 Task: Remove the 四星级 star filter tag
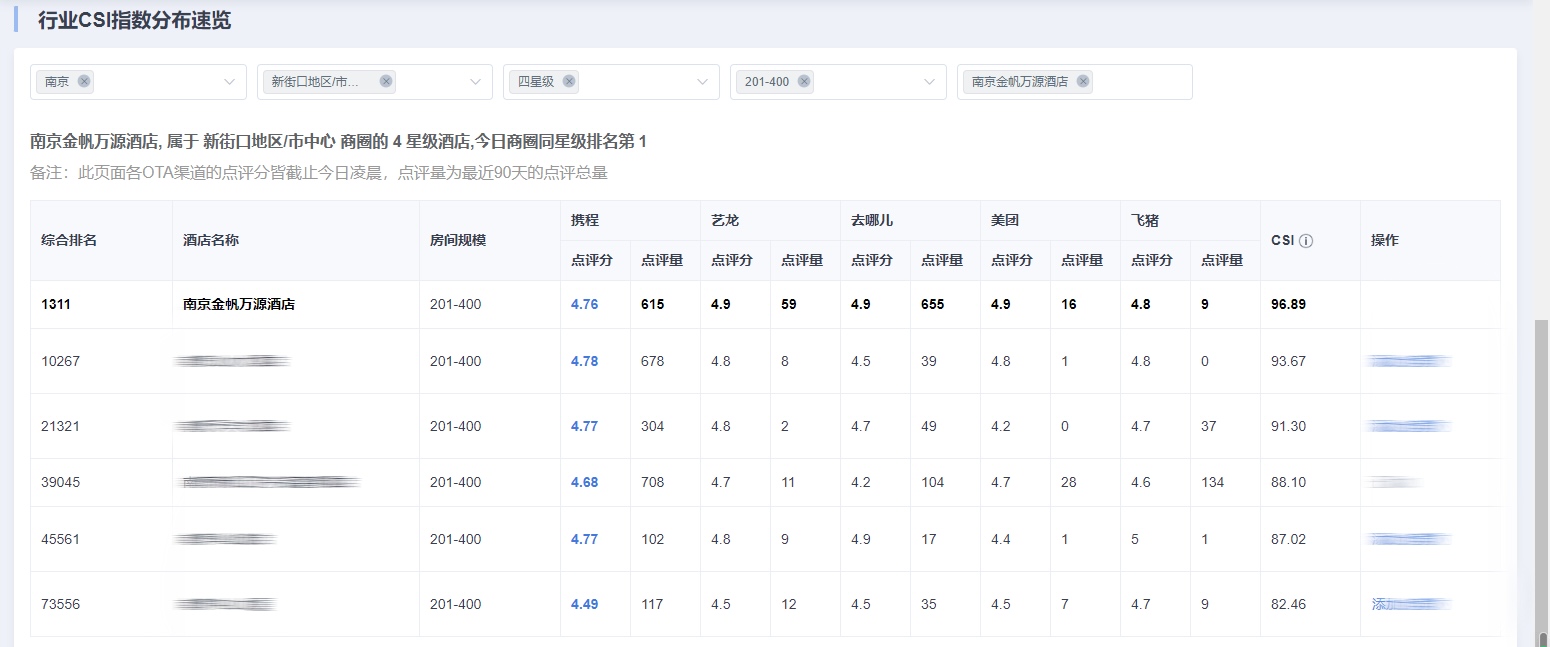(569, 82)
